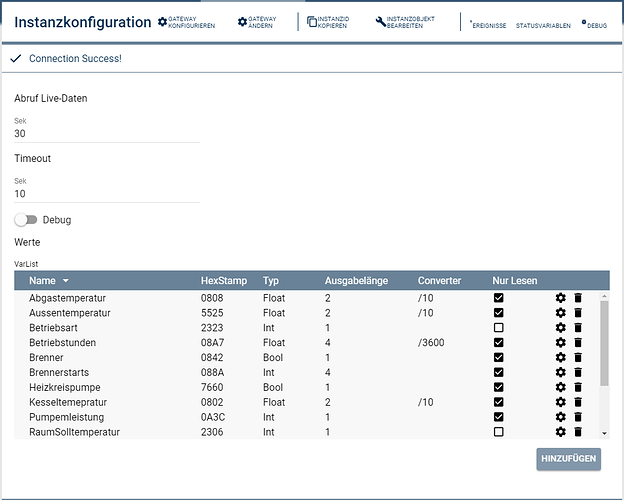Open settings gear for RaumSolltemperatur row
Screen dimensions: 624x500
click(560, 432)
